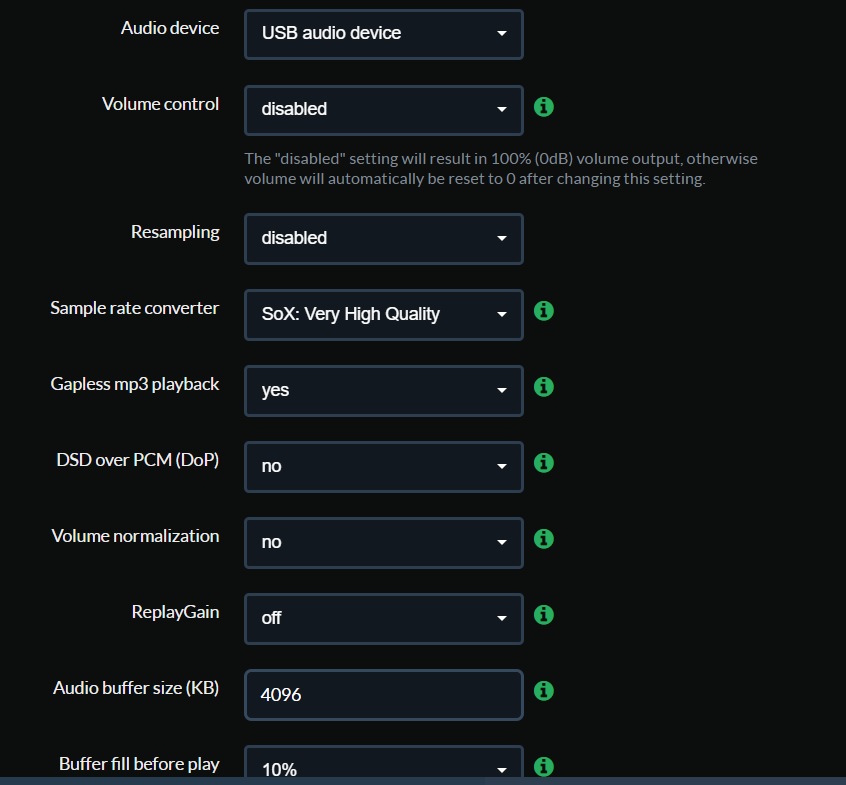846x785 pixels.
Task: Click info icon for Buffer fill before play
Action: 543,767
